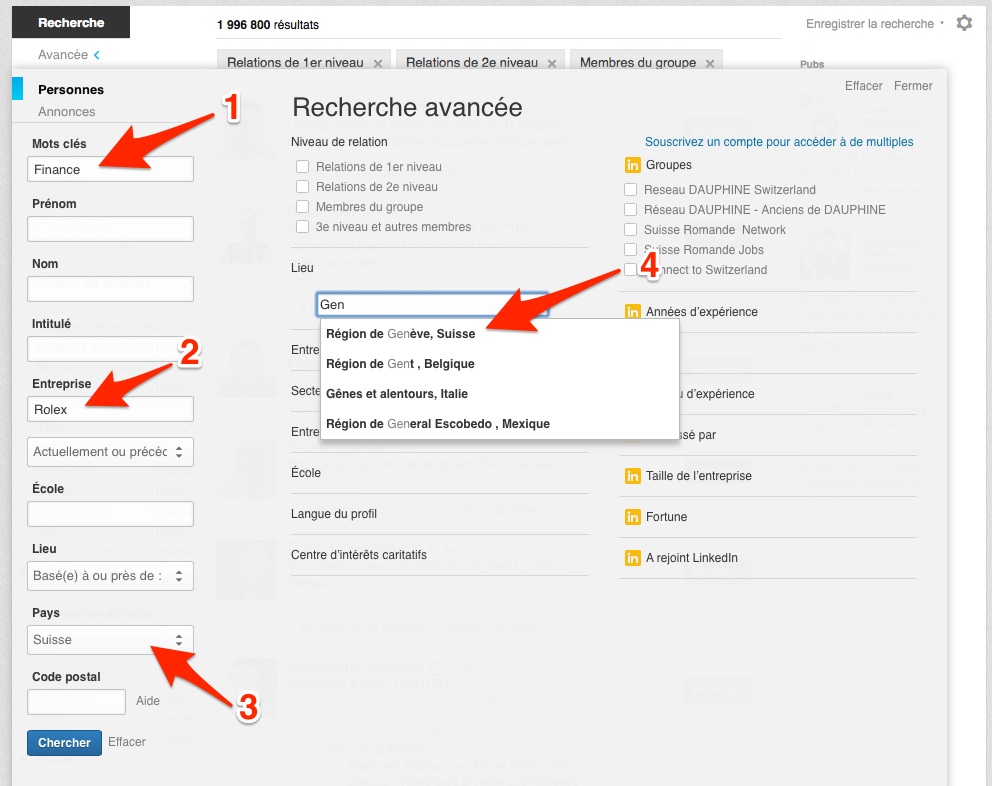Remove the Relations de 1er niveau filter tag
Screen dimensions: 992x786
pyautogui.click(x=378, y=63)
